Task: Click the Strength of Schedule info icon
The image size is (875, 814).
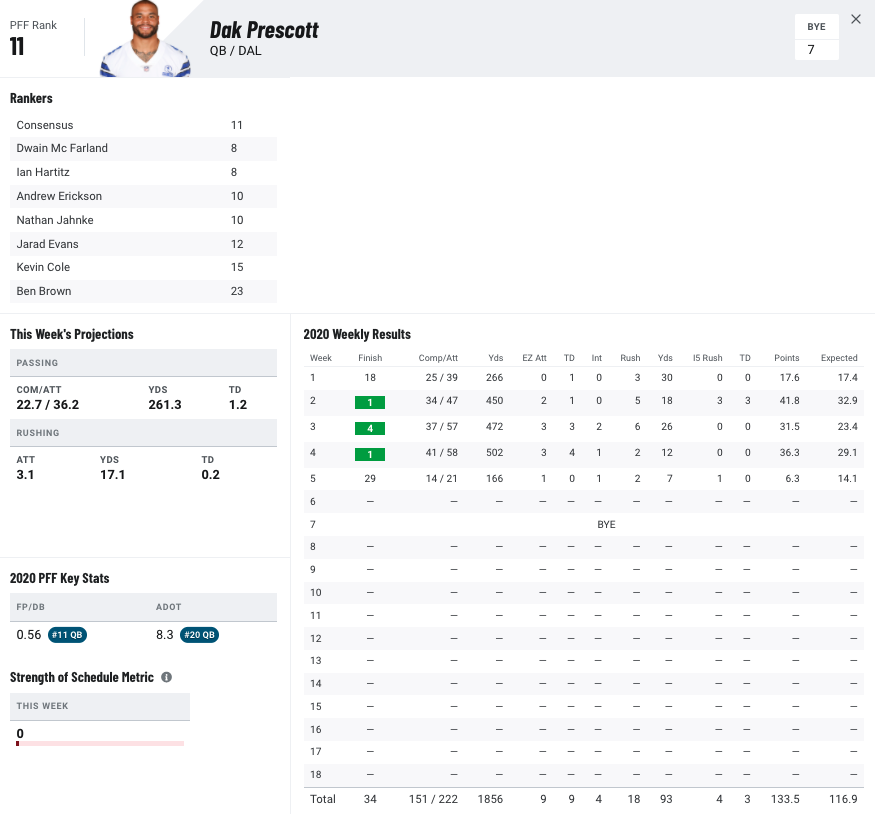Action: coord(166,677)
